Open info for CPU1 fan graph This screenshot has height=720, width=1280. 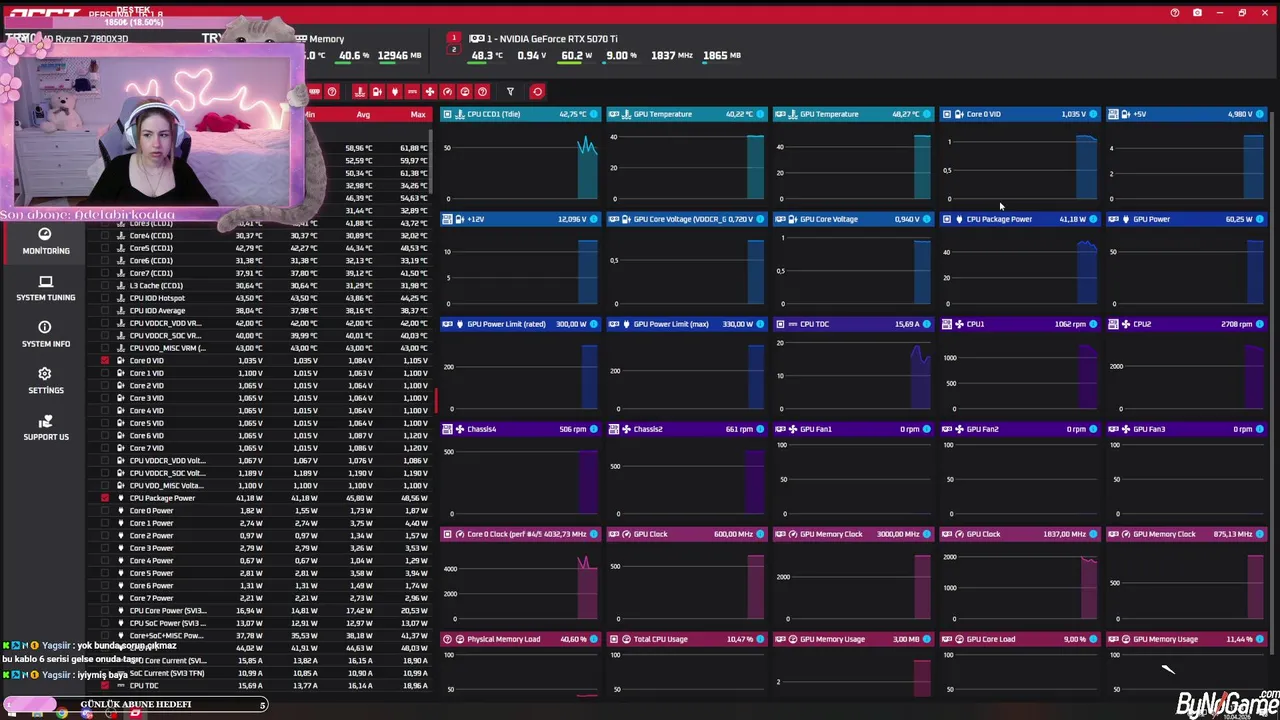pyautogui.click(x=1093, y=324)
